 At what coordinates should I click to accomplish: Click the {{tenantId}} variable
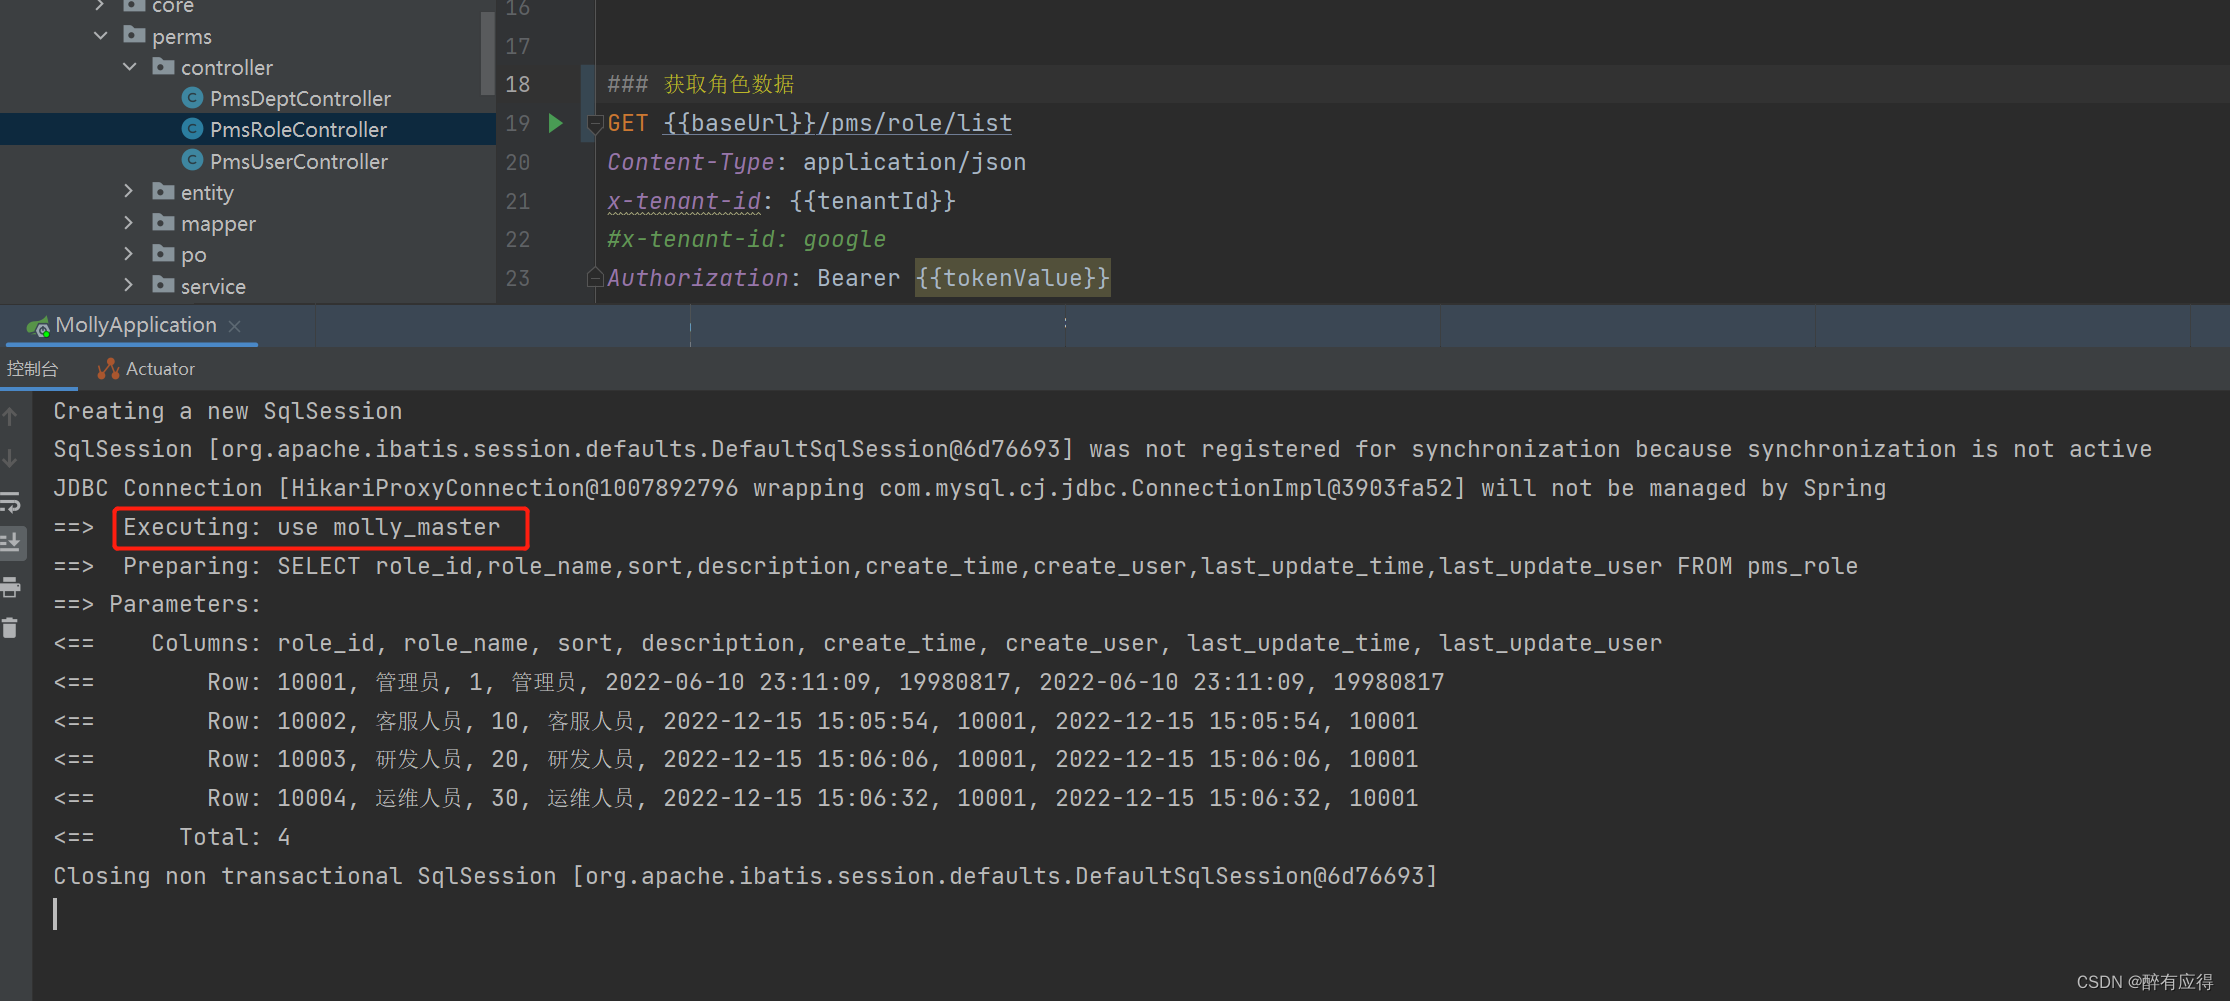(873, 201)
